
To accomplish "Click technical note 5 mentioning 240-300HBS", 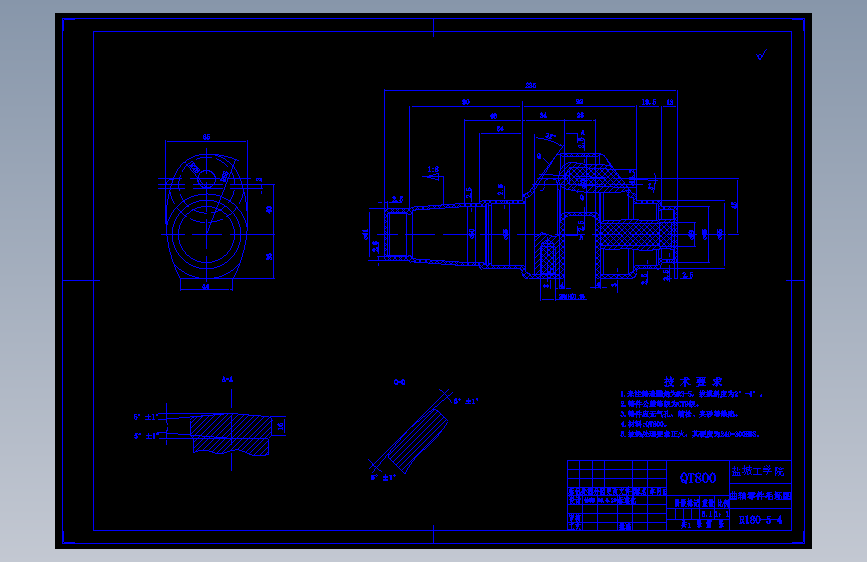I will (690, 434).
